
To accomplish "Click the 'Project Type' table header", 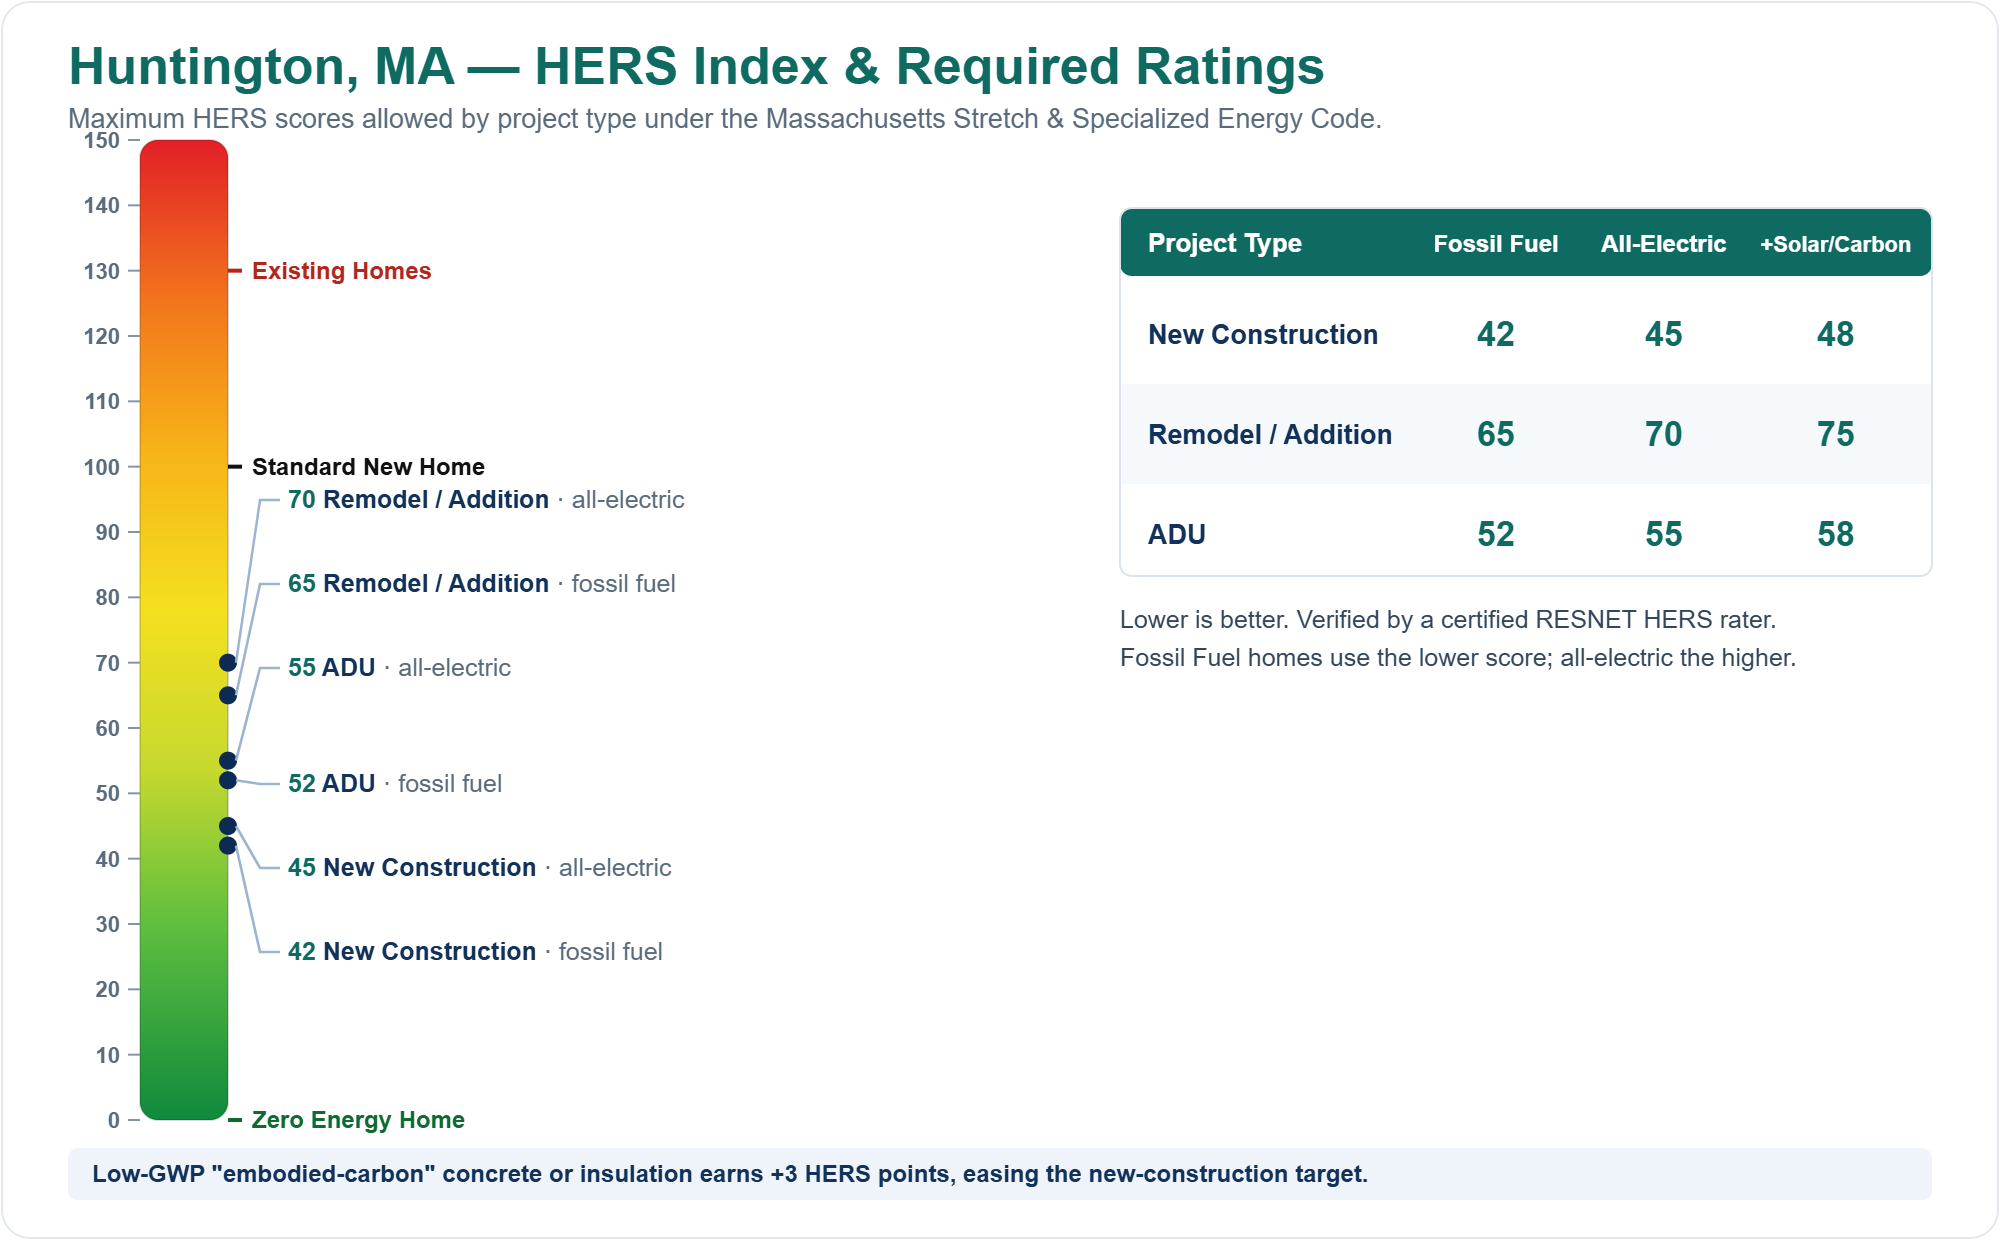I will (x=1225, y=243).
